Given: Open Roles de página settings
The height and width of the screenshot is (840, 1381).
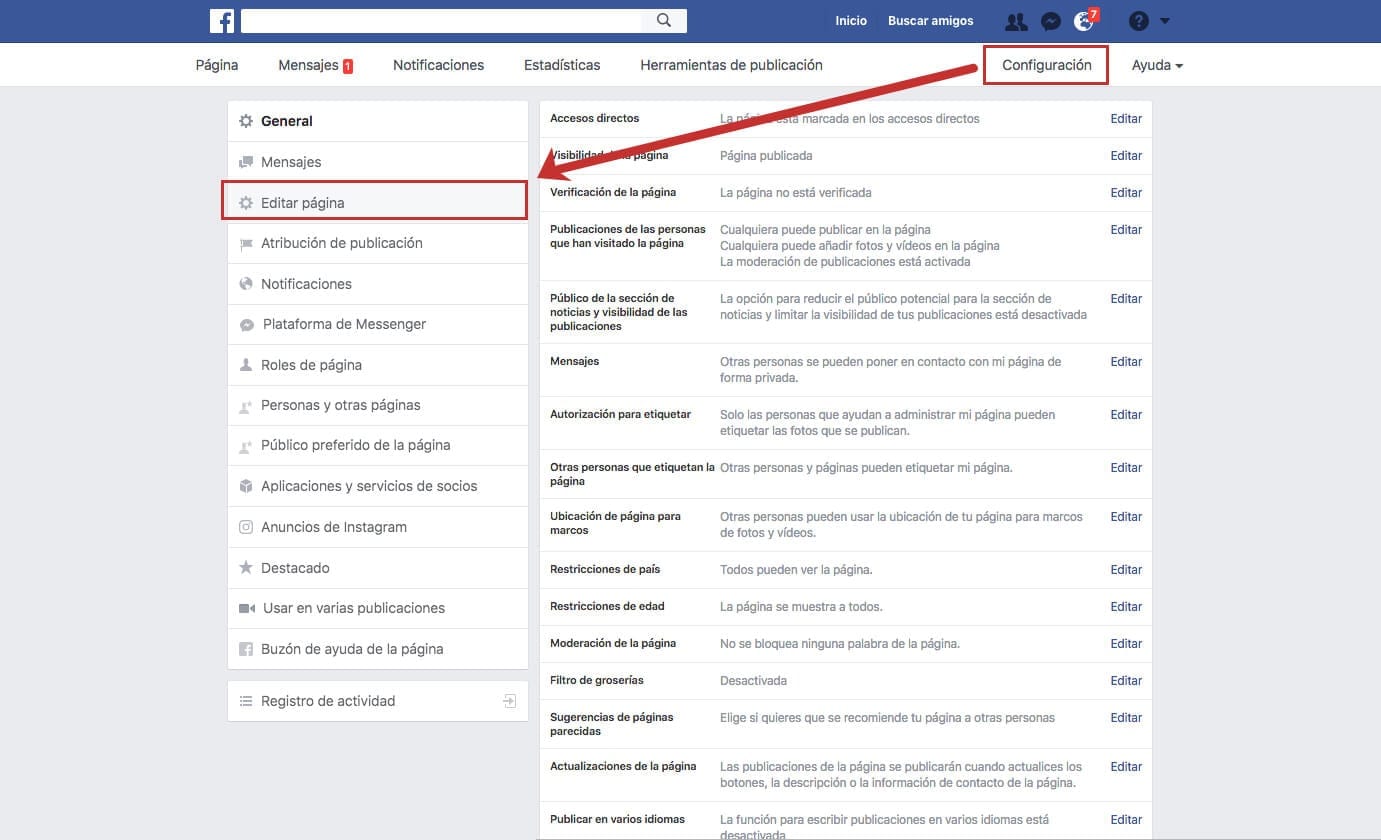Looking at the screenshot, I should tap(311, 365).
